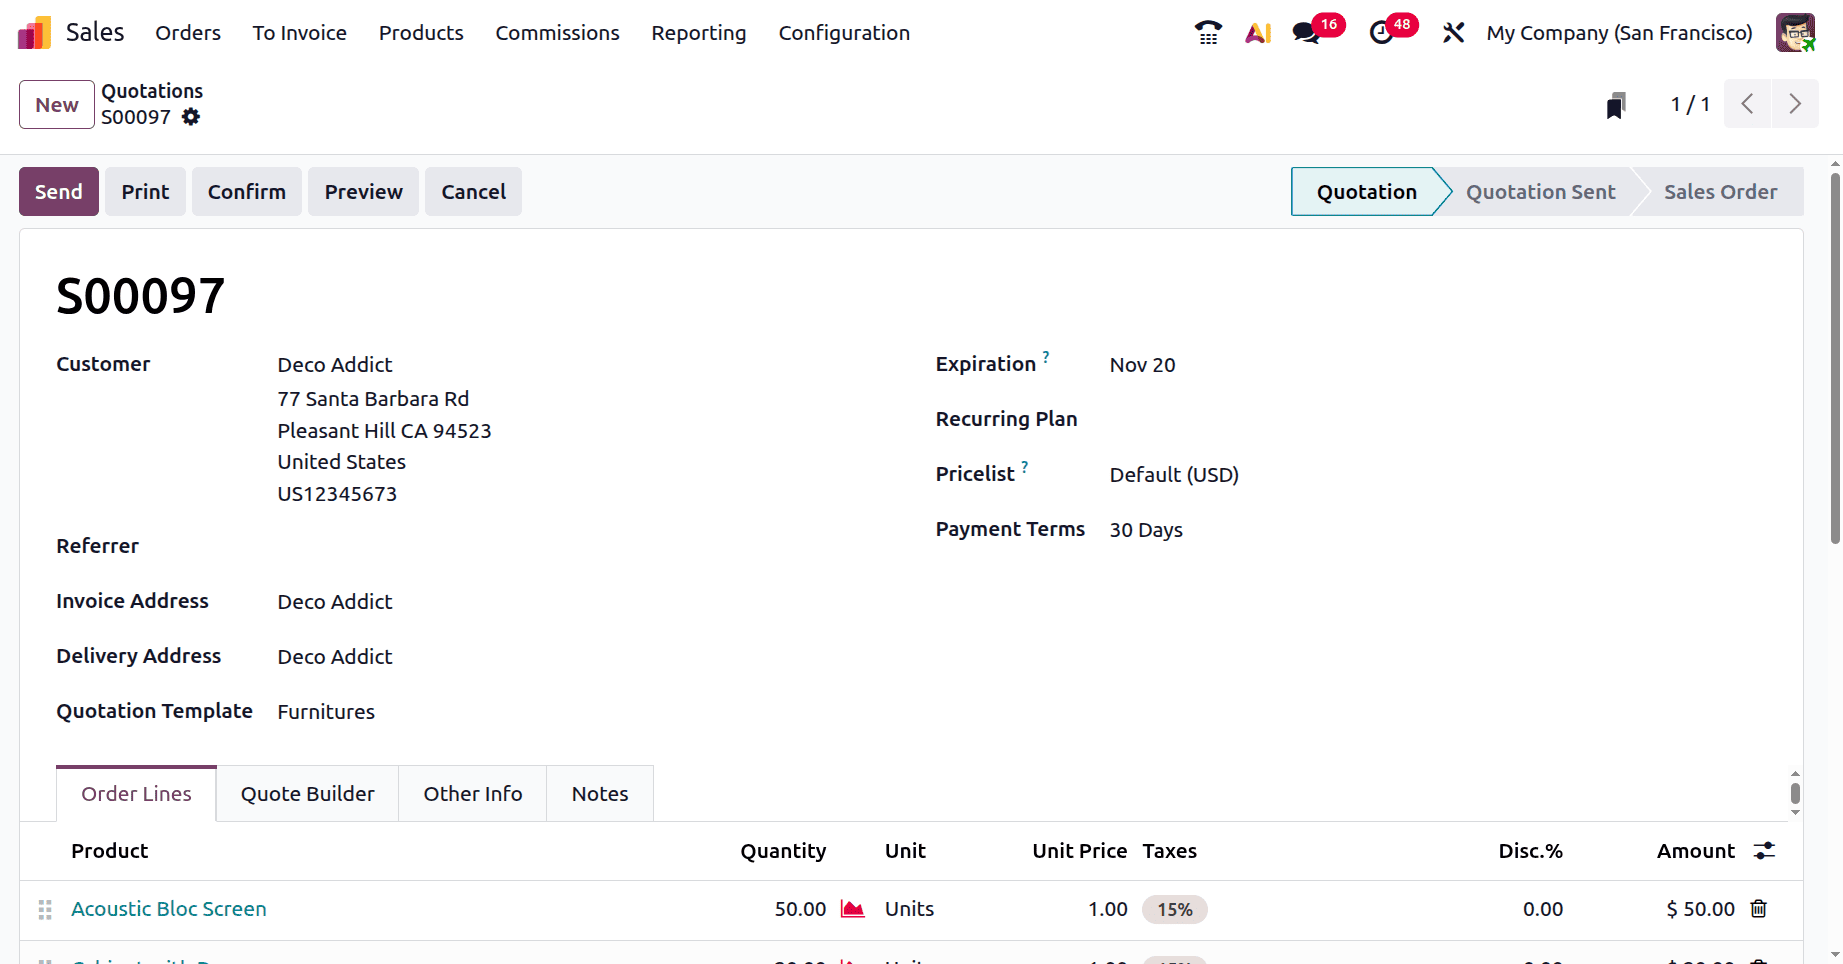Screen dimensions: 1843x964
Task: Switch to the Order Lines tab
Action: pos(137,794)
